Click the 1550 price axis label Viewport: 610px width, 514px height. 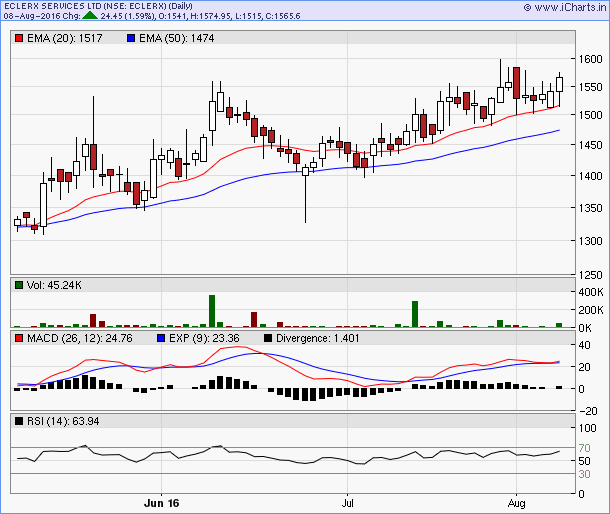pos(590,87)
